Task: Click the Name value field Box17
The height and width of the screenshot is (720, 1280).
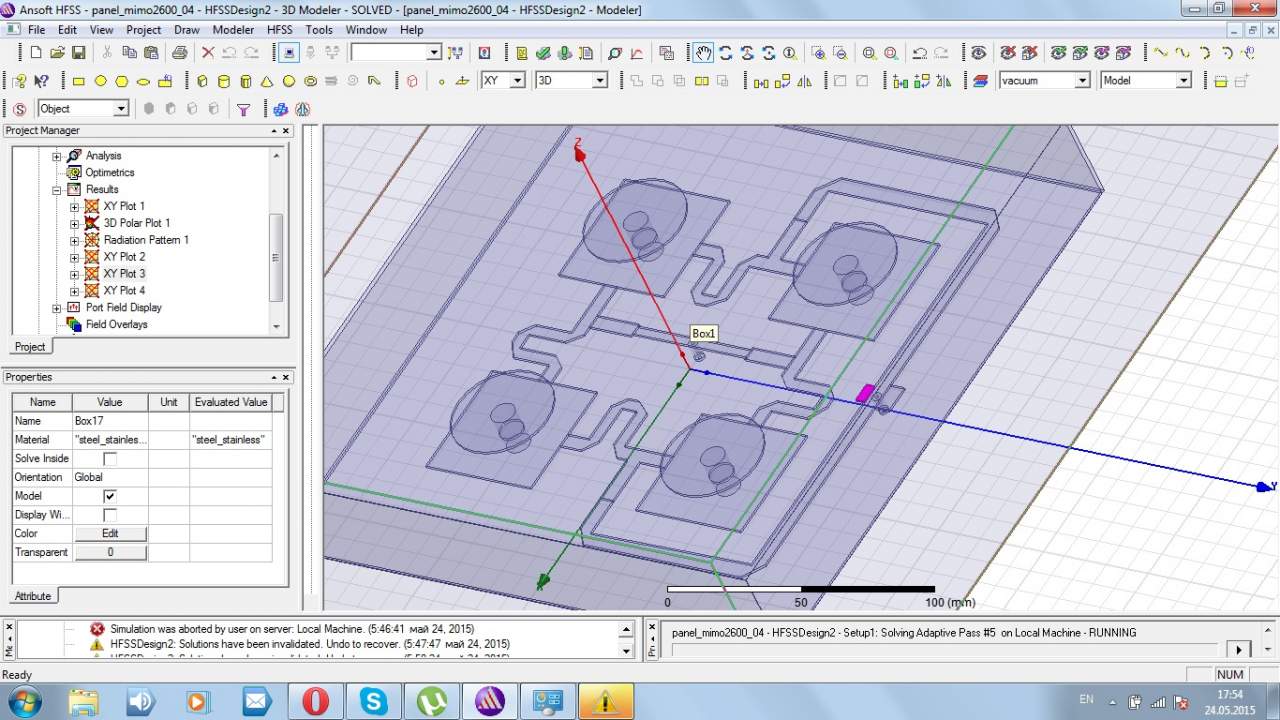Action: coord(110,421)
